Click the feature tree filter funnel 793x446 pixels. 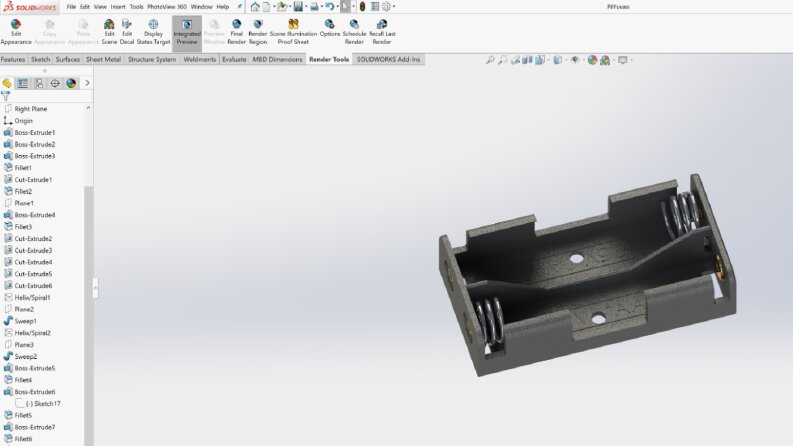[6, 95]
